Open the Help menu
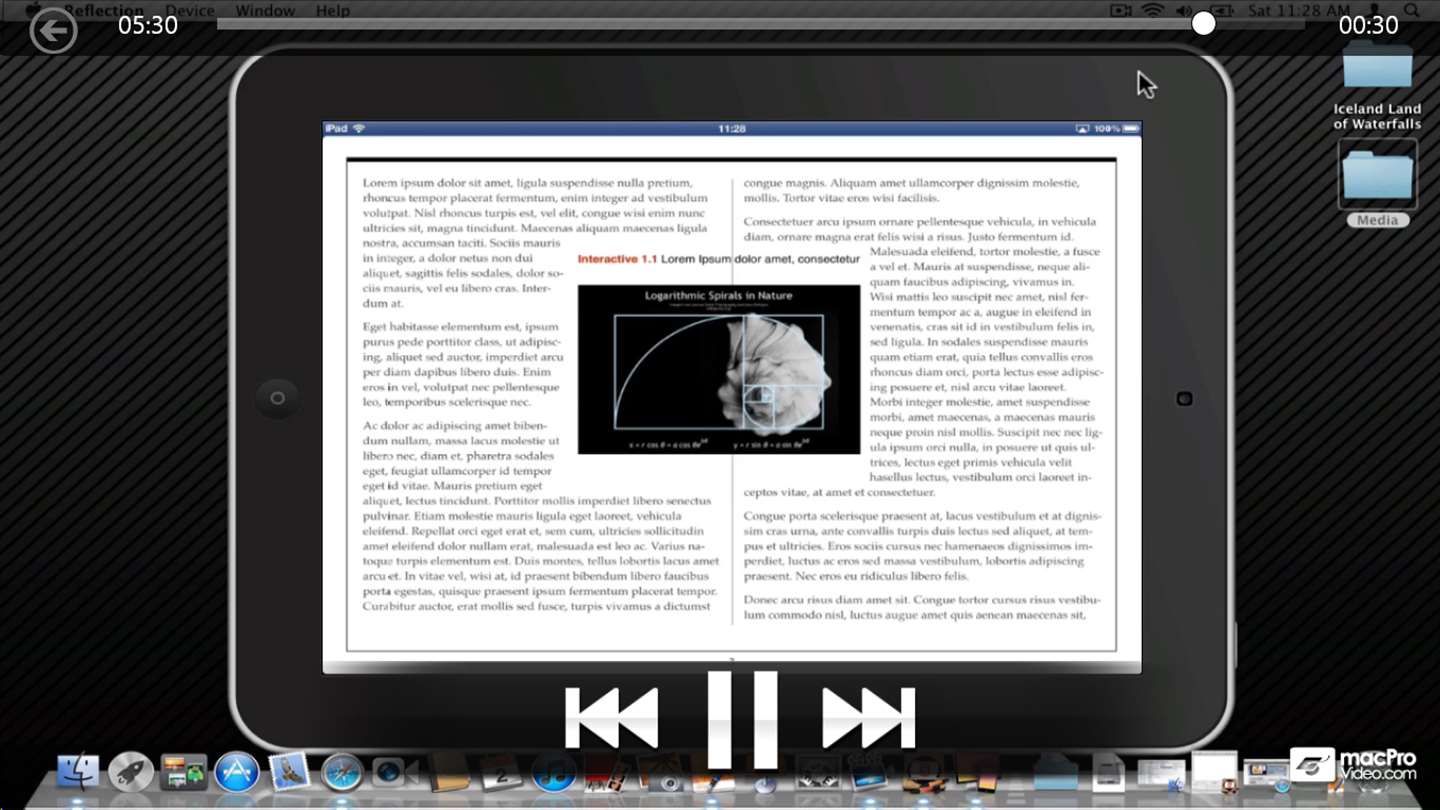 pos(333,11)
